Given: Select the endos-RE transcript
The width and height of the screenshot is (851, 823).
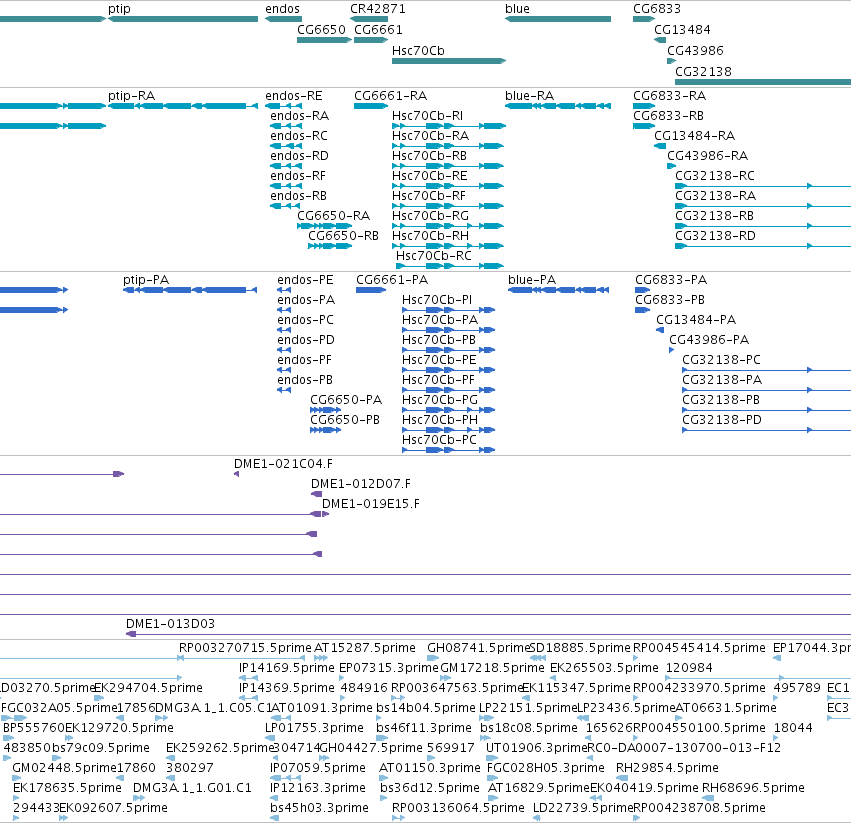Looking at the screenshot, I should (x=283, y=106).
